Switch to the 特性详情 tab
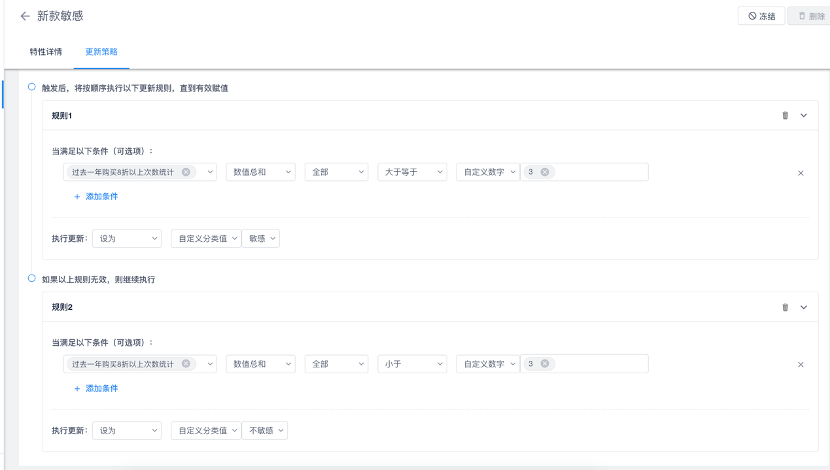Viewport: 830px width, 470px height. pos(46,51)
